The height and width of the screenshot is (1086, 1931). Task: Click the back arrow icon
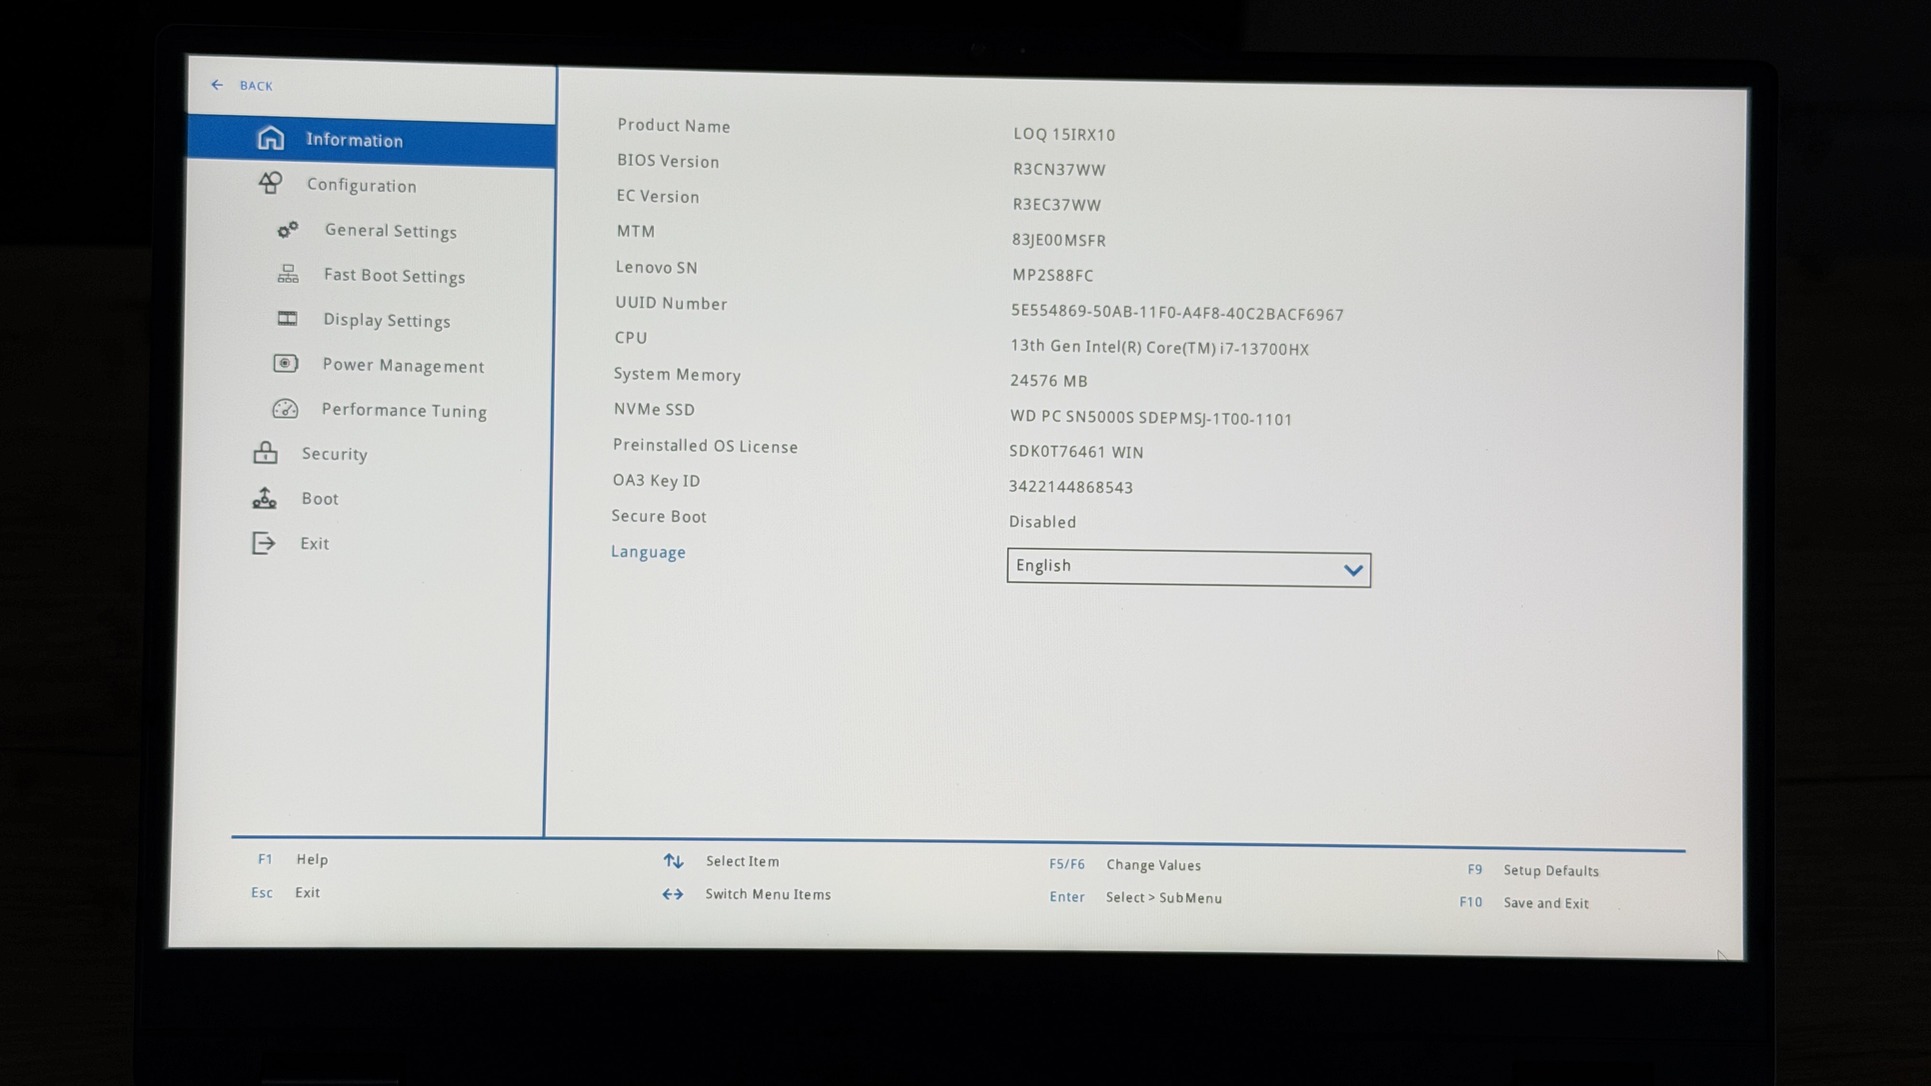pyautogui.click(x=217, y=85)
